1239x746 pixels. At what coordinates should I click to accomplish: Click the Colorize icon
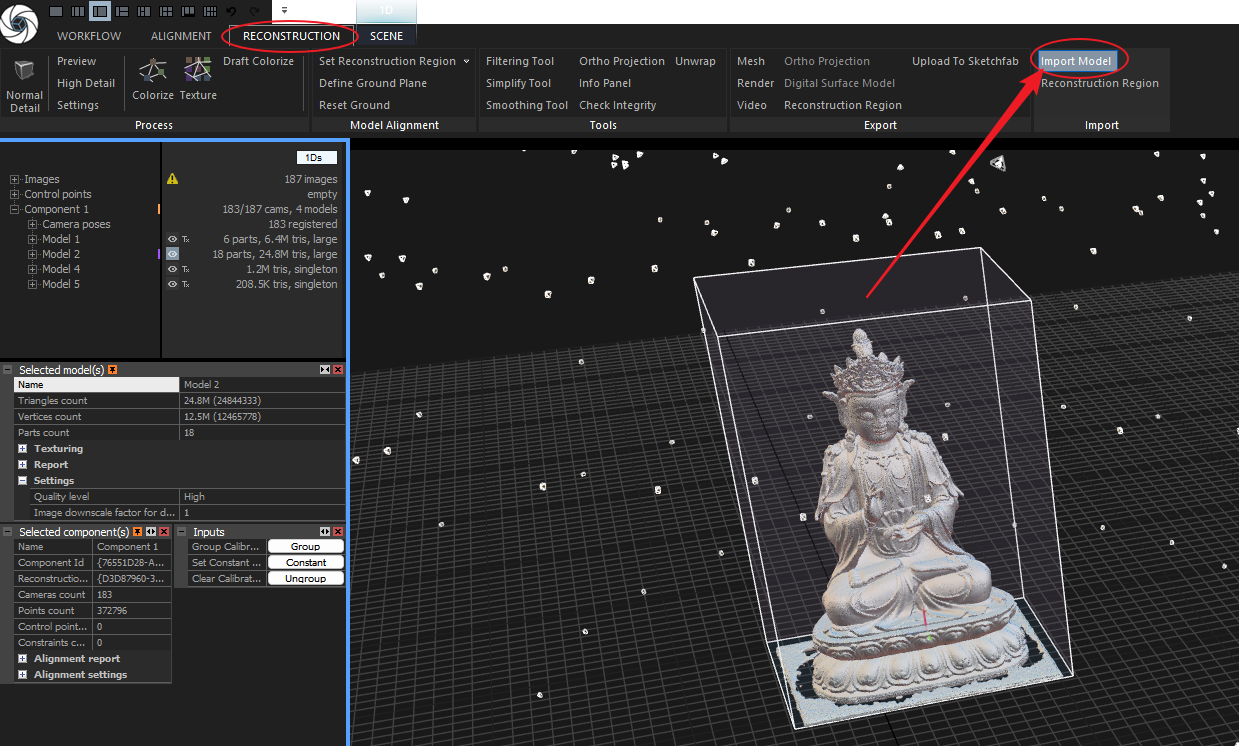[152, 72]
